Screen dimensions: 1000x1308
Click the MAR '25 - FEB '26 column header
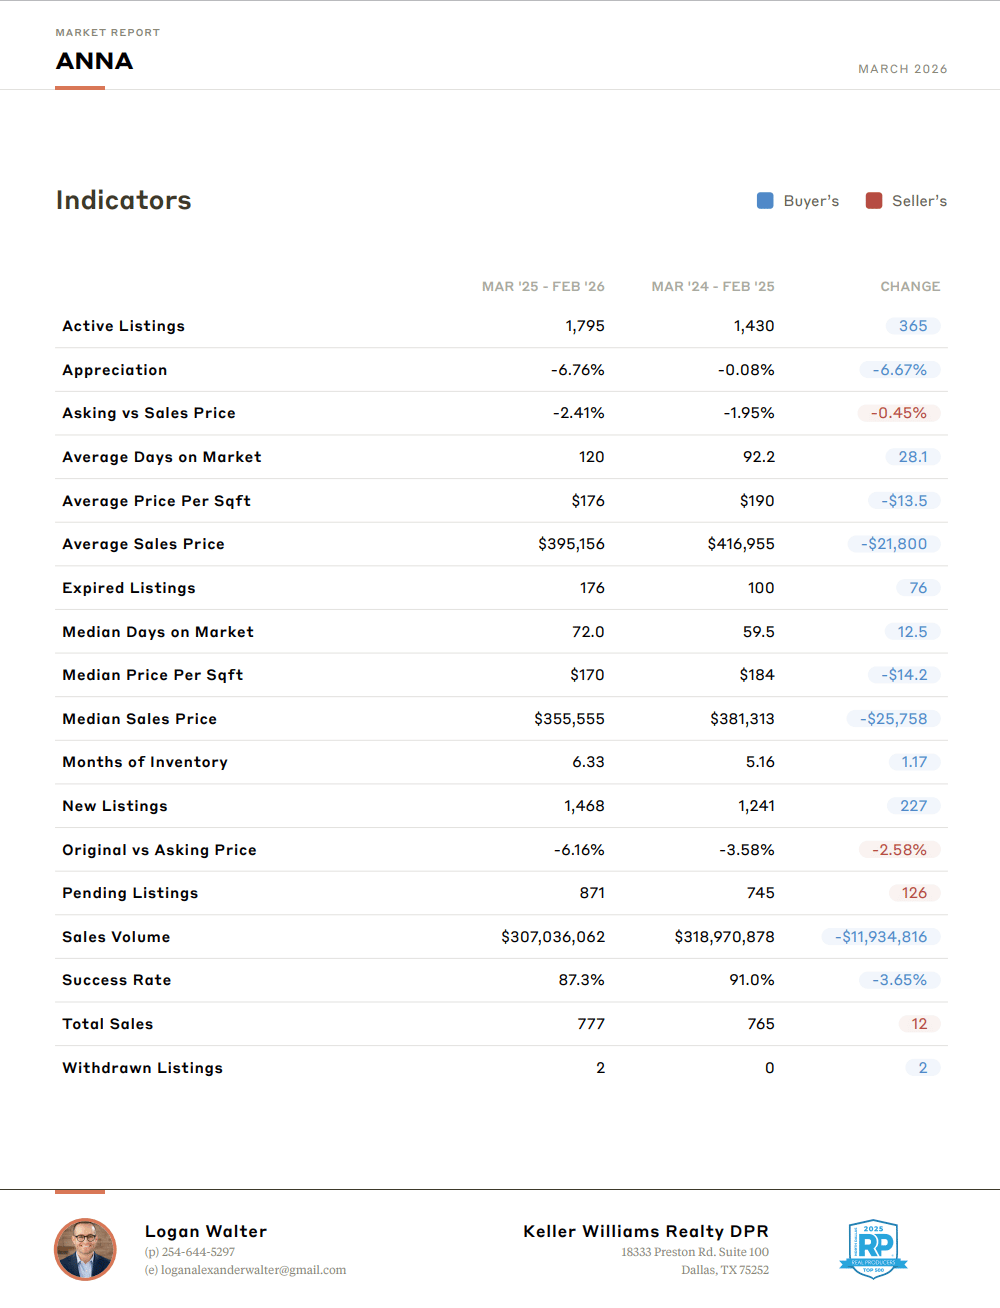543,286
